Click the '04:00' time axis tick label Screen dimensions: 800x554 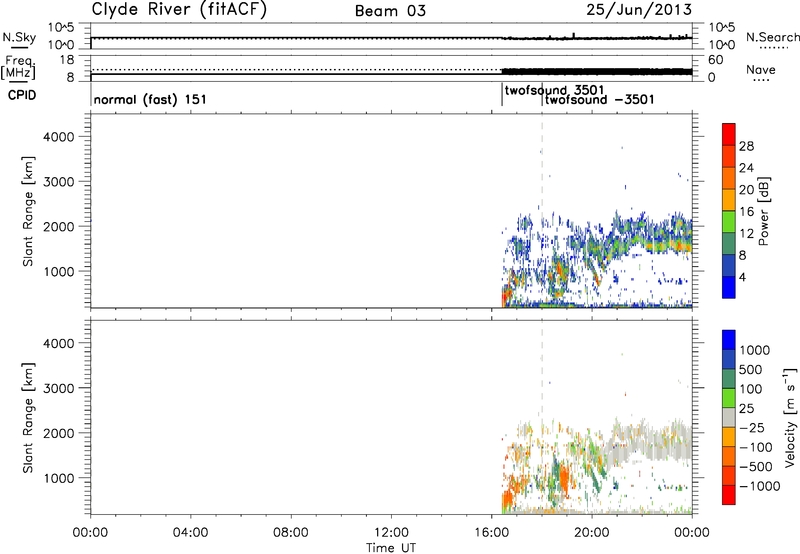[x=191, y=533]
